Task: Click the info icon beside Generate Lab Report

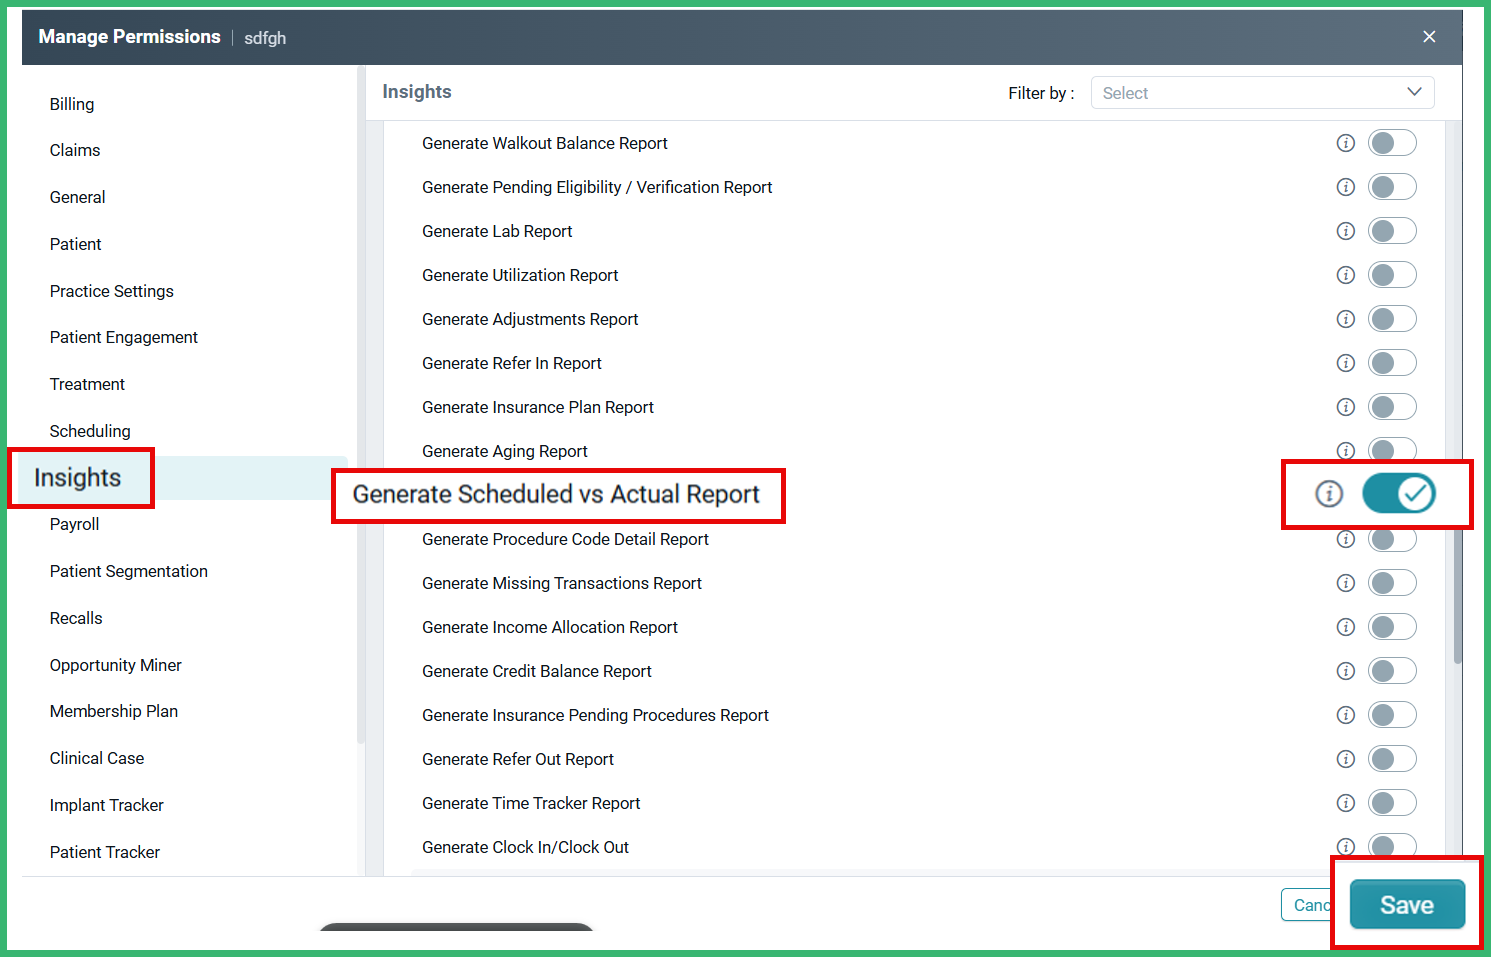Action: (x=1345, y=230)
